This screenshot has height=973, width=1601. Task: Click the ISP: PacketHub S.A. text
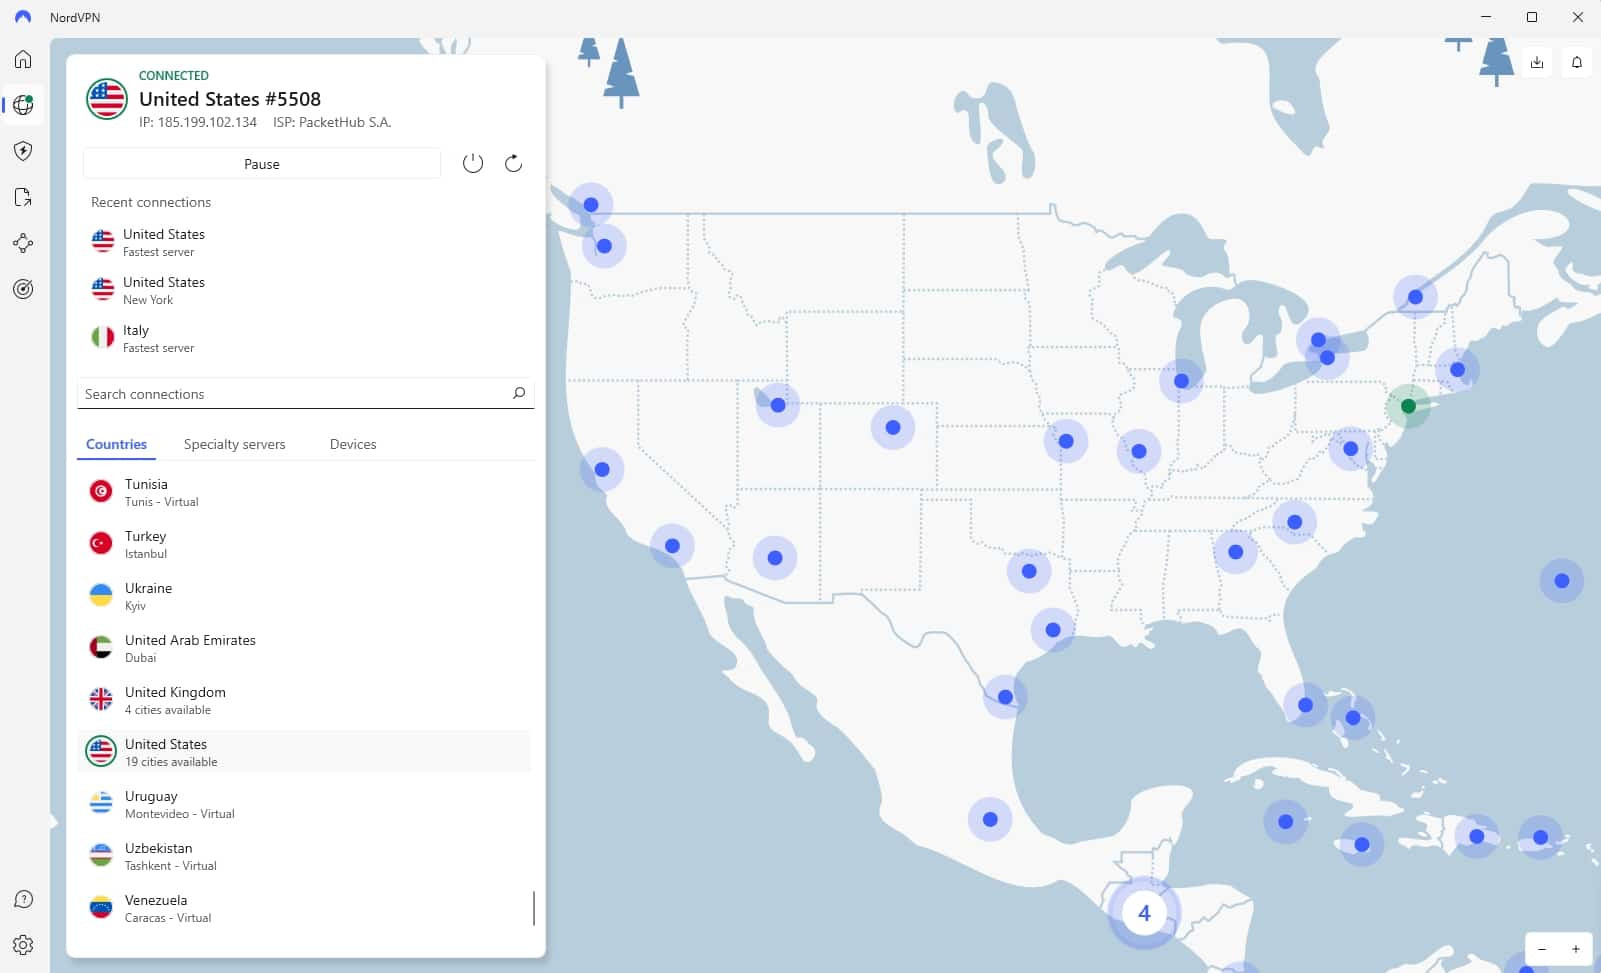coord(332,122)
